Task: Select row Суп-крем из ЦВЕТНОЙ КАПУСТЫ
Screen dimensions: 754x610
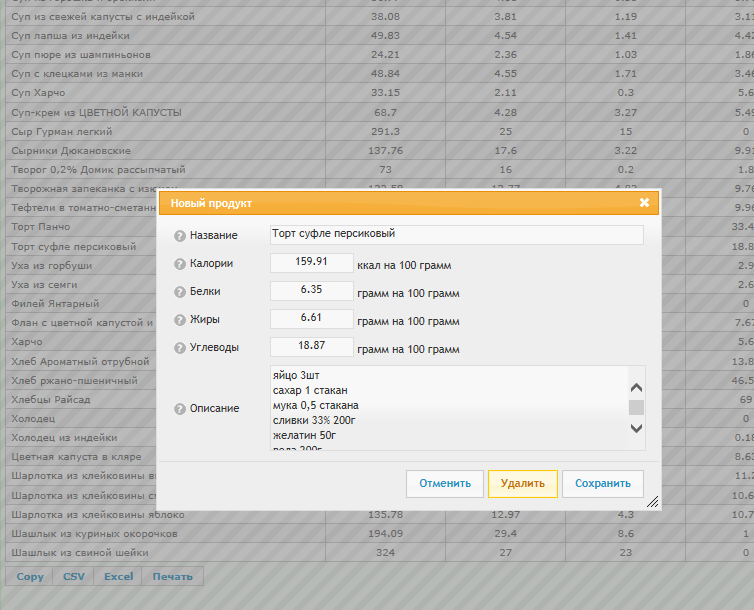Action: pos(380,112)
